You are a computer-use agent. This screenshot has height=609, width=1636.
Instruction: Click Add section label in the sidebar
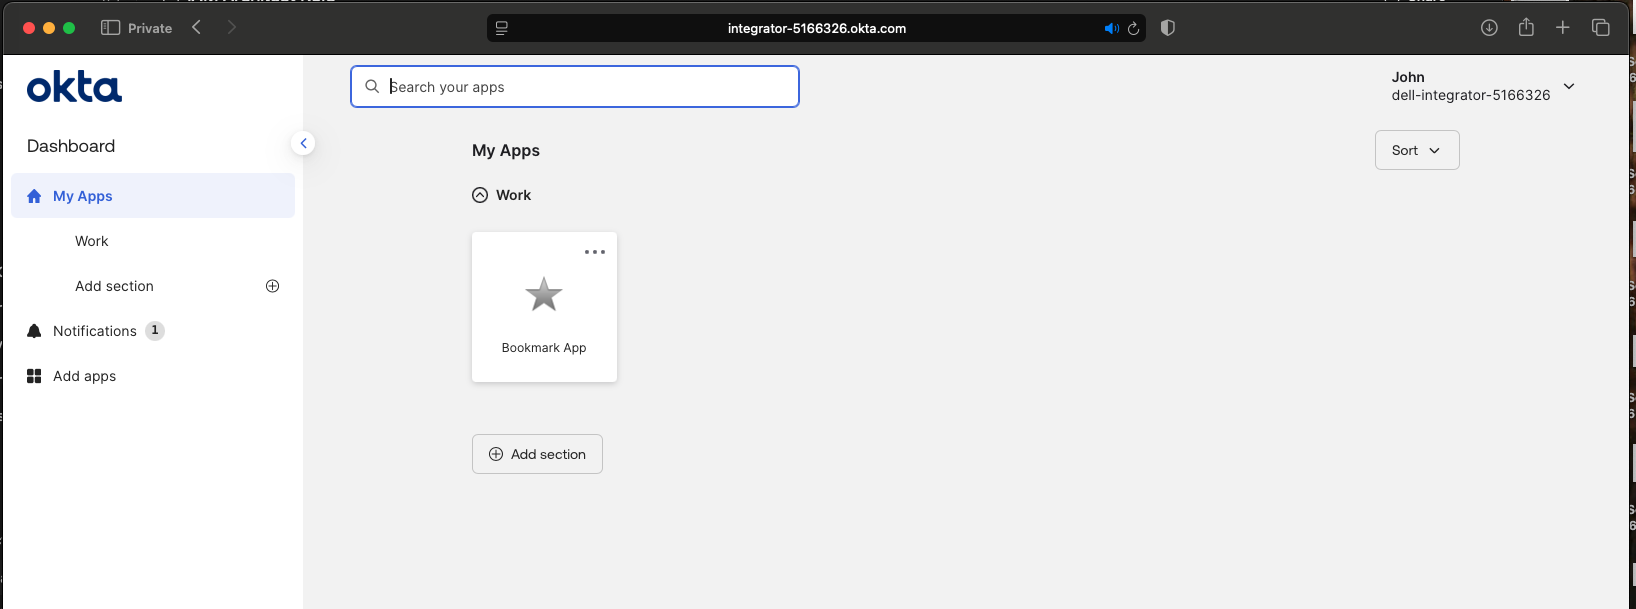coord(114,286)
